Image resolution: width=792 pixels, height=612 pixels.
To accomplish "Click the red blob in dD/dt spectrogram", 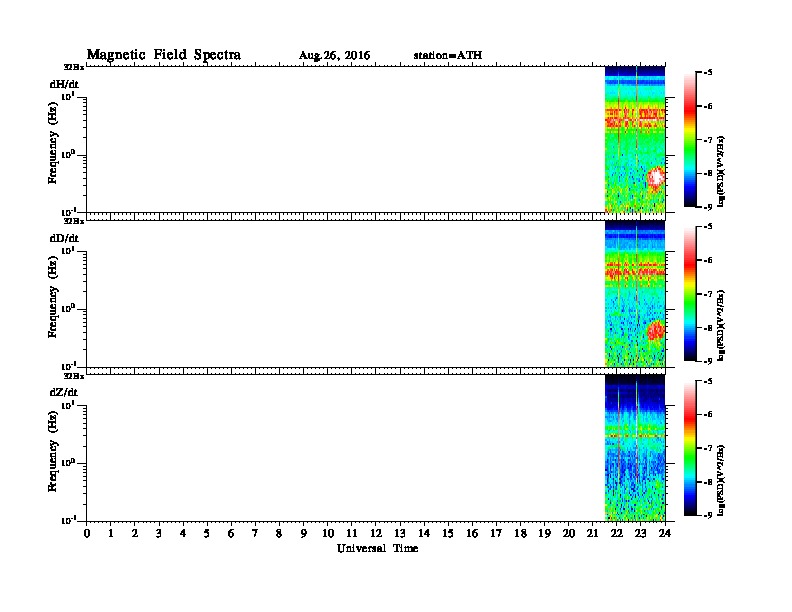I will point(656,331).
